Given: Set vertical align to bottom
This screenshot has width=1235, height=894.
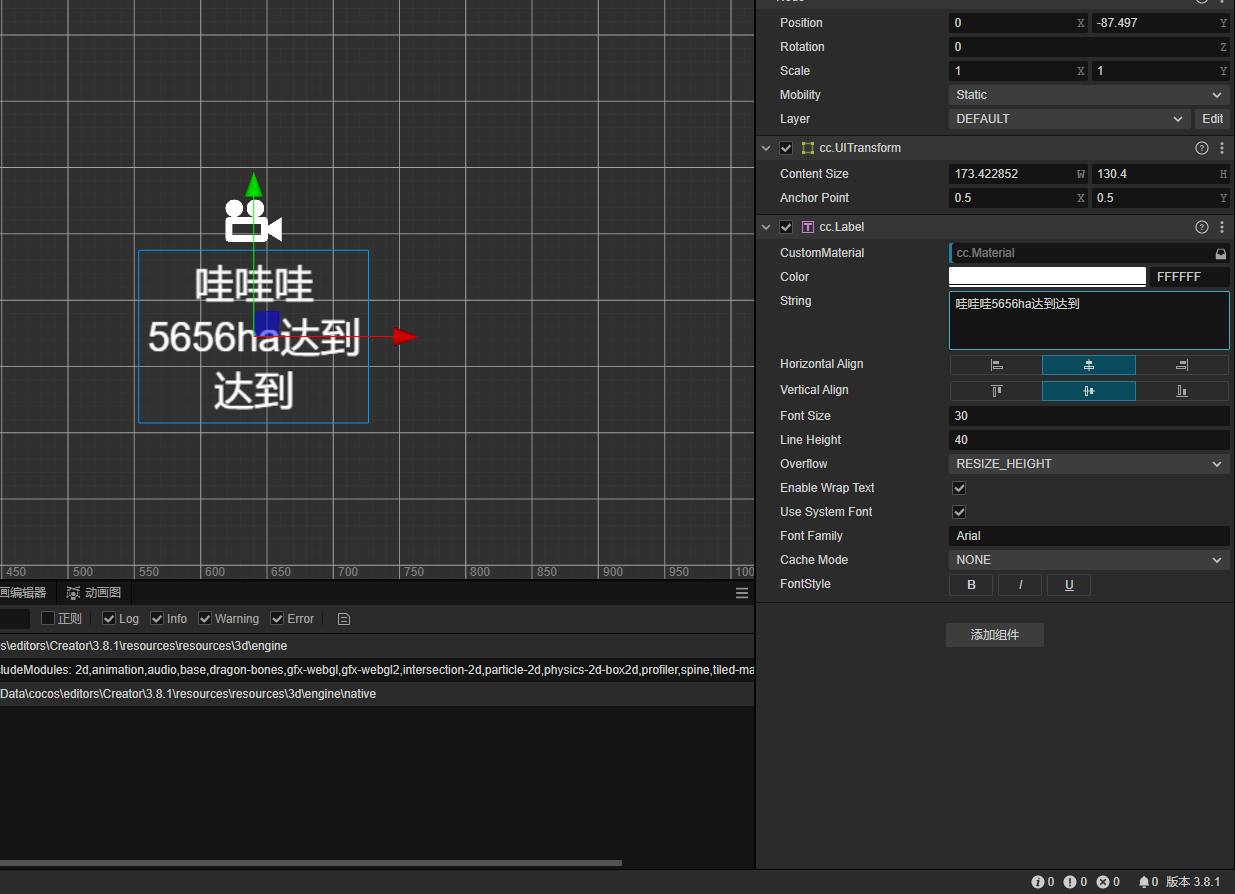Looking at the screenshot, I should (1182, 391).
